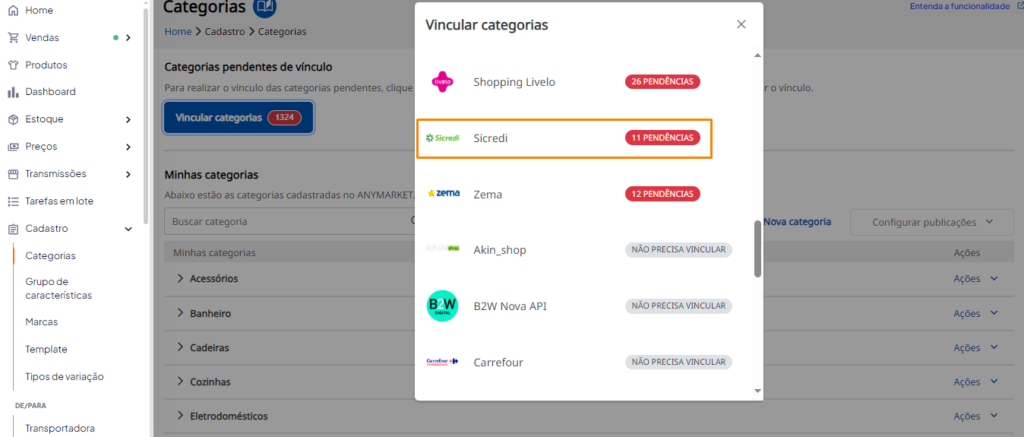Expand the Vendas sidebar menu

[x=128, y=38]
